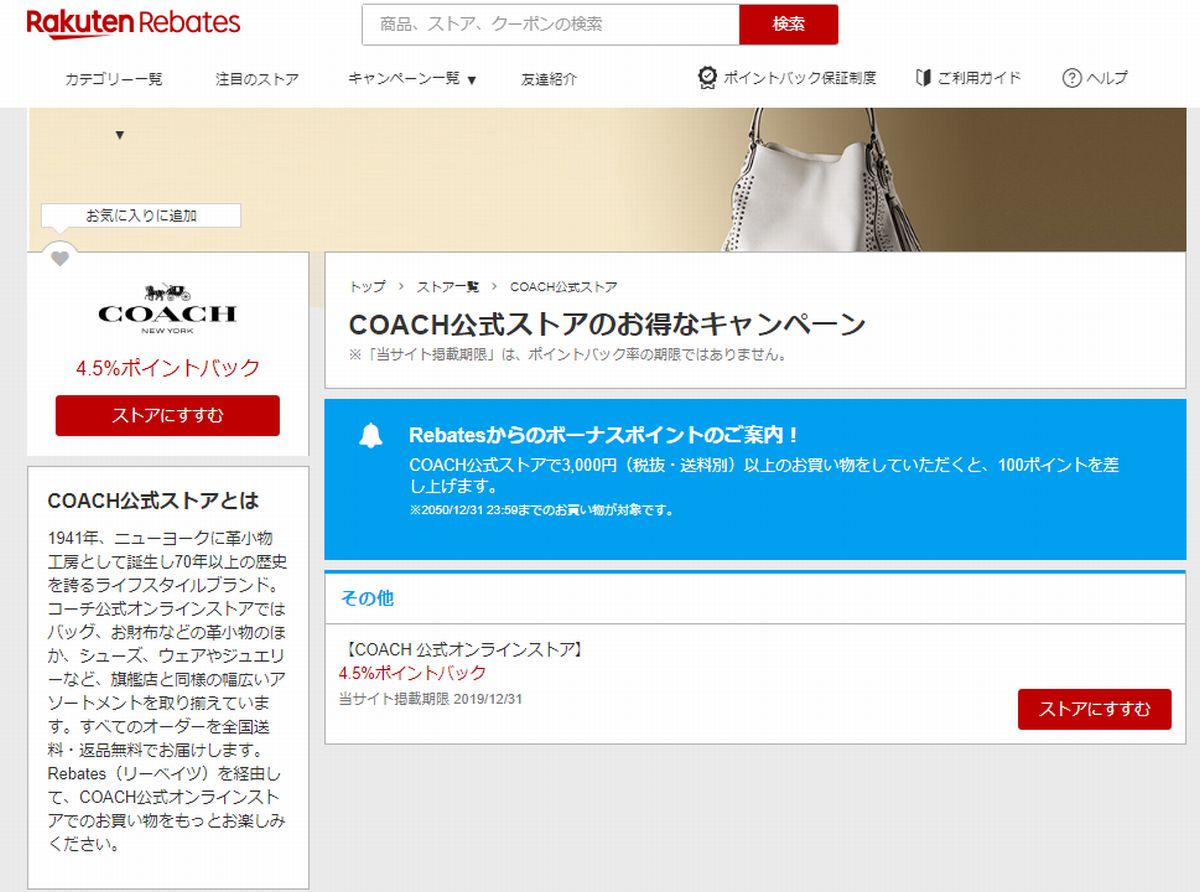Click the bell notification icon
The image size is (1200, 892).
371,436
